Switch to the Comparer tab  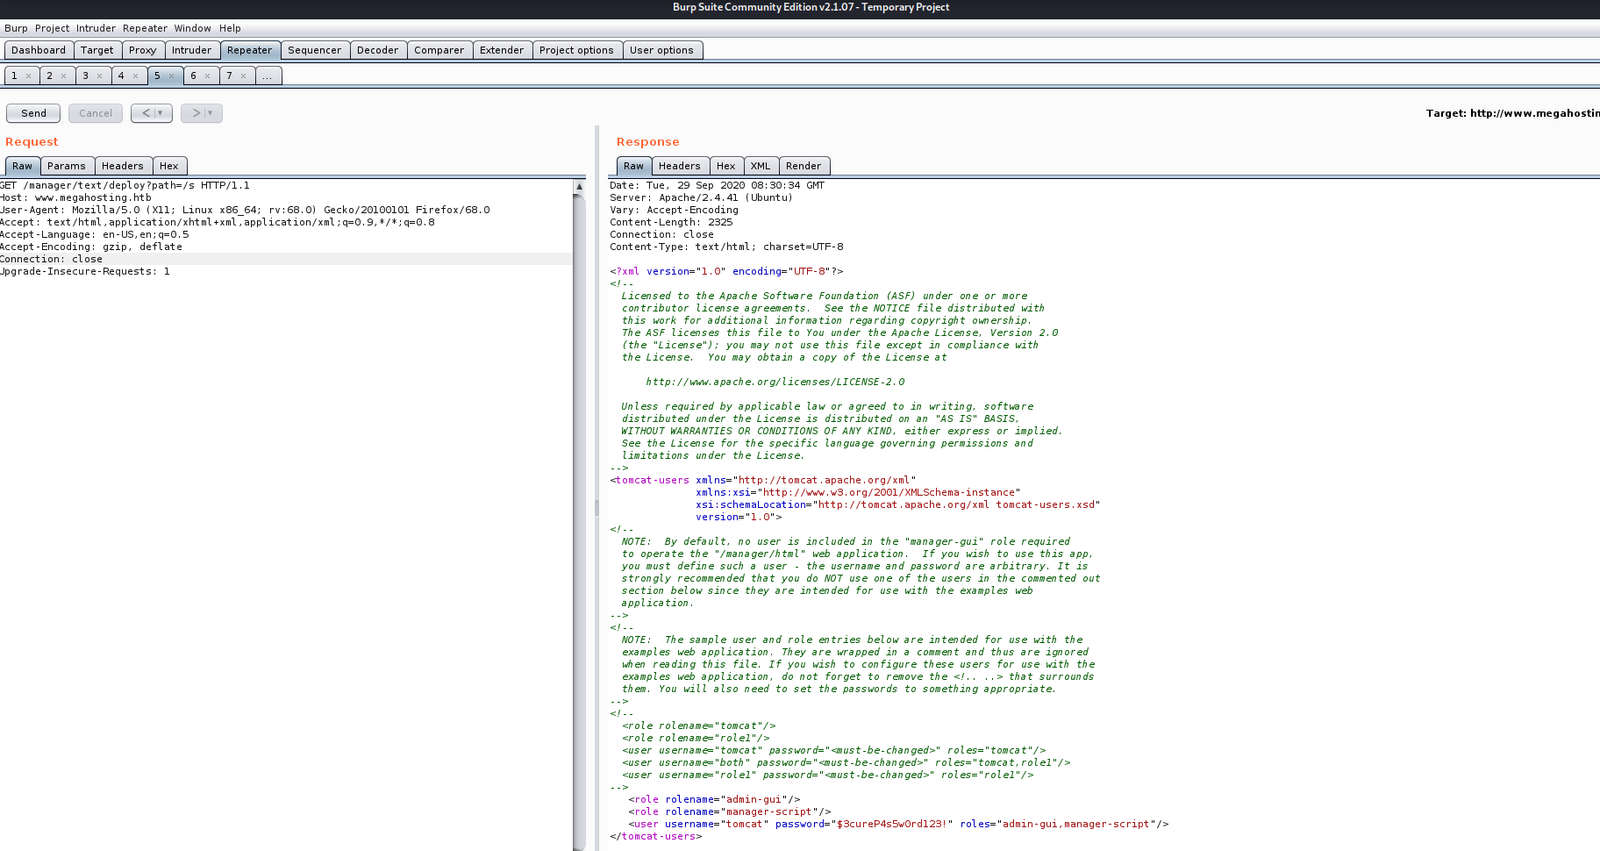click(x=440, y=50)
